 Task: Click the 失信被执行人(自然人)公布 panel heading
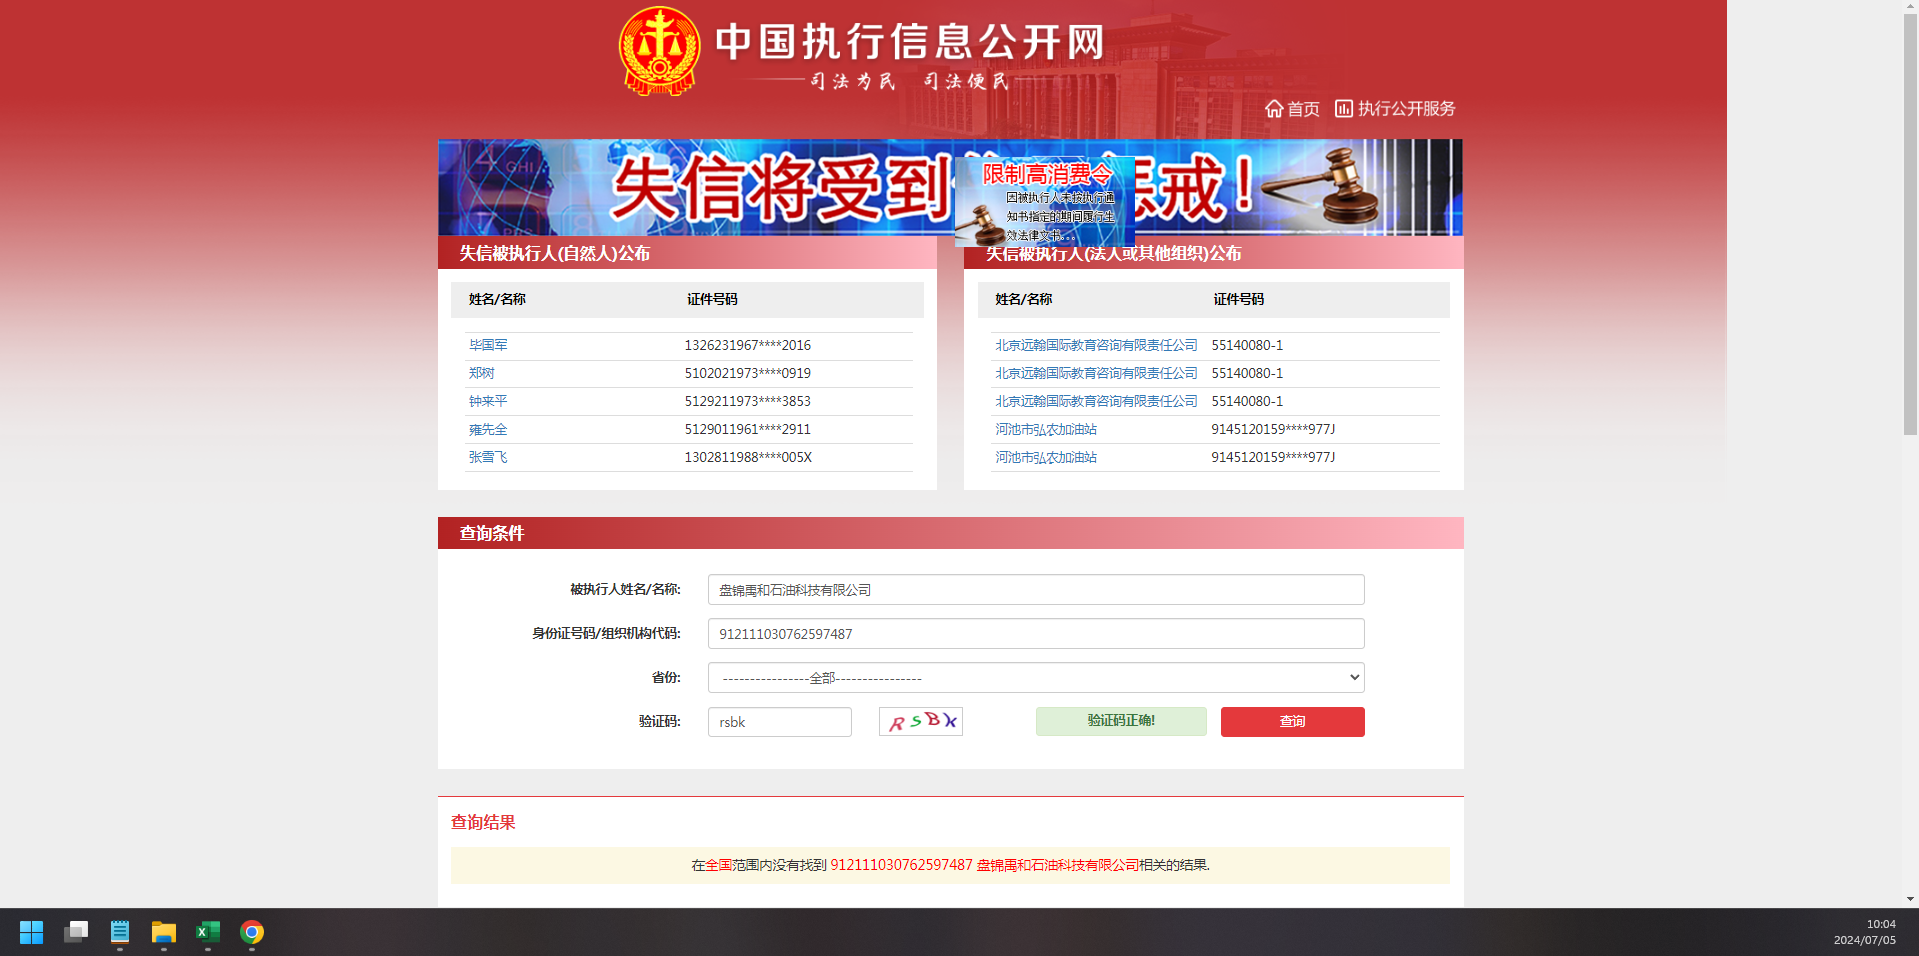(x=555, y=253)
